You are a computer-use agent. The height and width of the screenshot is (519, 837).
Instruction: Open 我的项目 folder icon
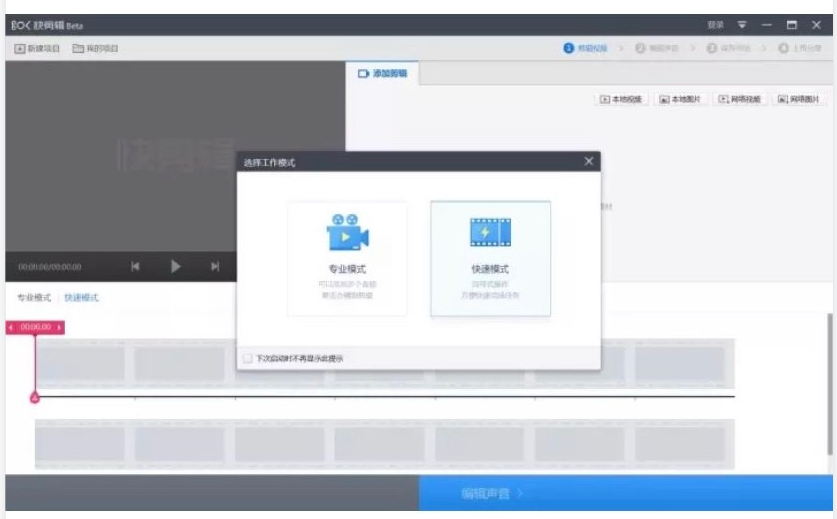78,49
